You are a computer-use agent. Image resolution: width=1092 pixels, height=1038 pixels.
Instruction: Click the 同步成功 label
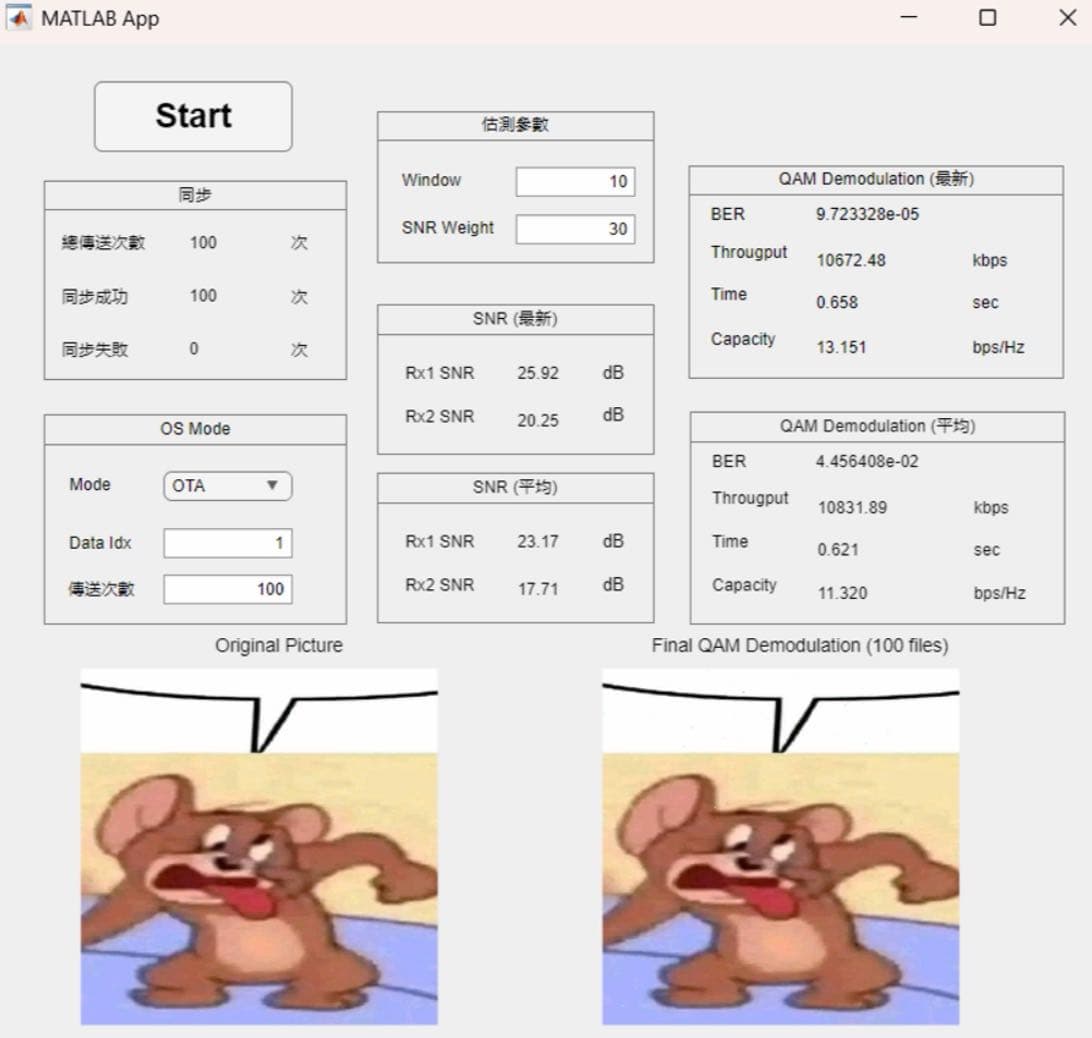pyautogui.click(x=95, y=297)
